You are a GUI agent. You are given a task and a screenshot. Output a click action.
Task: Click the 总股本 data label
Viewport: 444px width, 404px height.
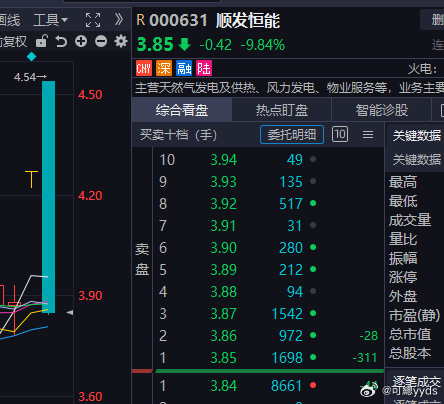pos(410,353)
